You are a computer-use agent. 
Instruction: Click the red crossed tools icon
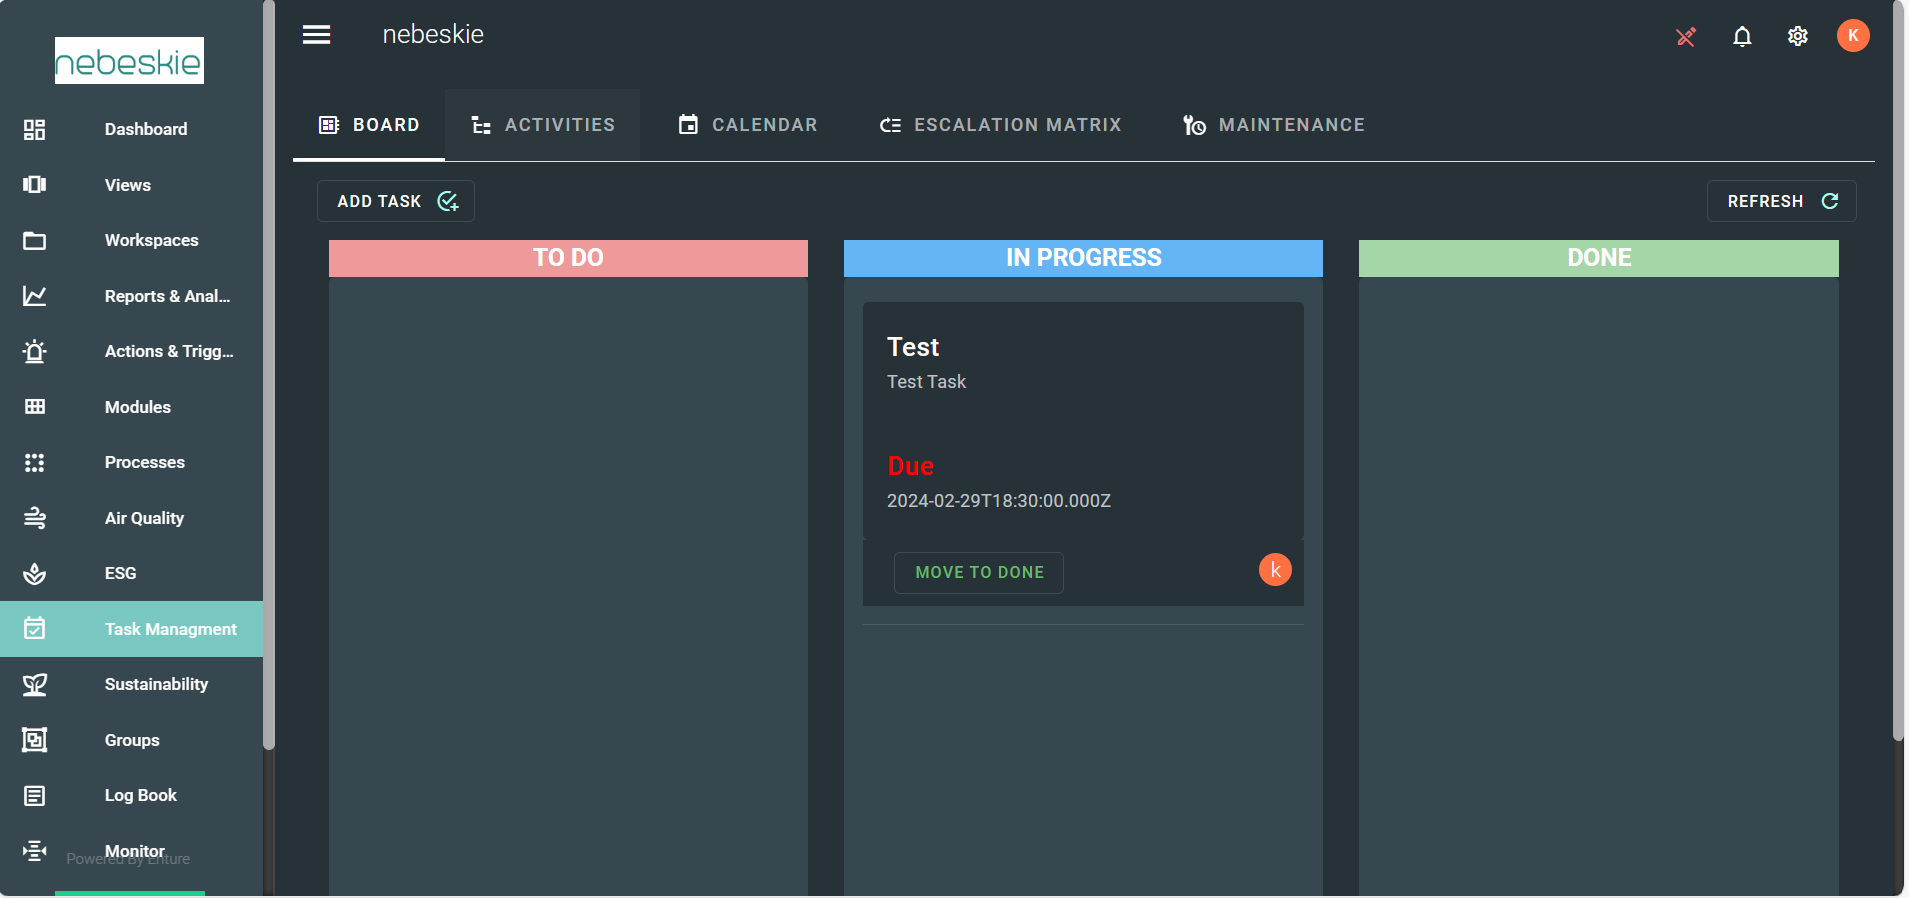pyautogui.click(x=1686, y=37)
